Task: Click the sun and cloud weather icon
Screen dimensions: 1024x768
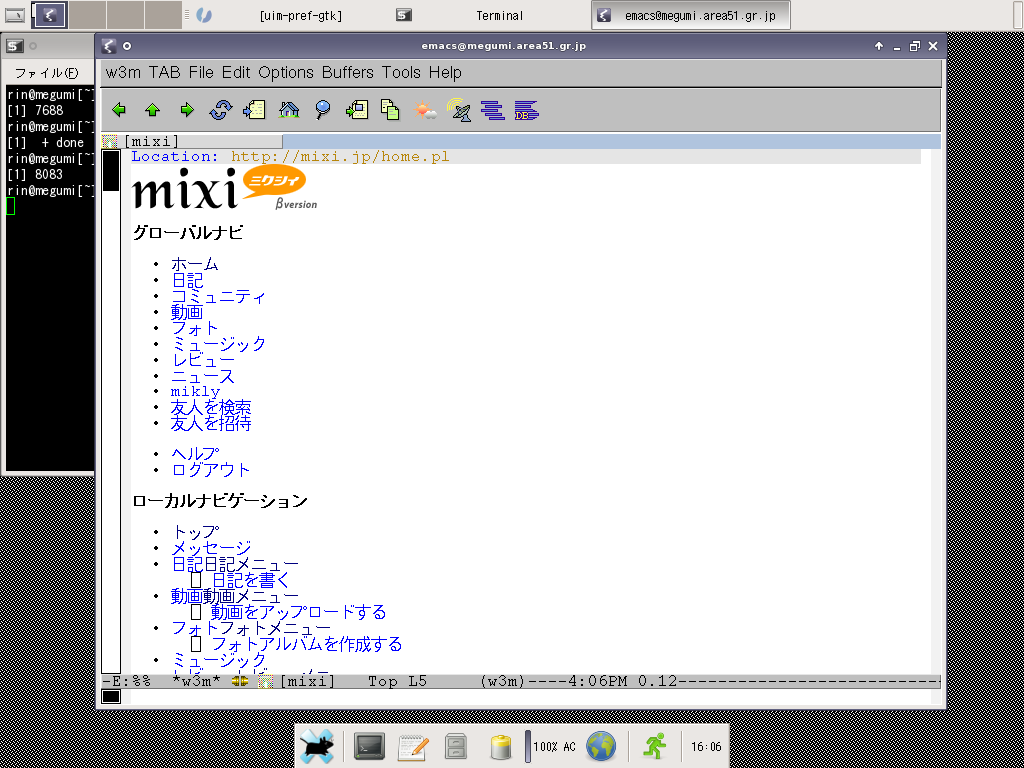Action: tap(426, 110)
